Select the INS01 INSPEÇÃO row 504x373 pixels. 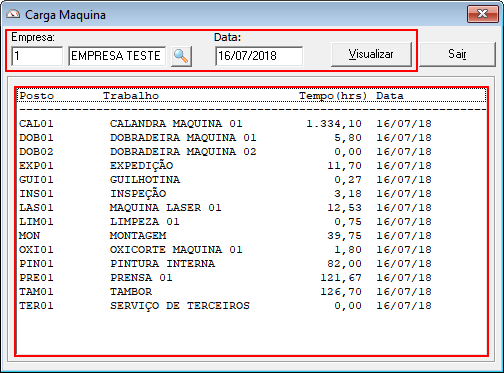(x=252, y=194)
